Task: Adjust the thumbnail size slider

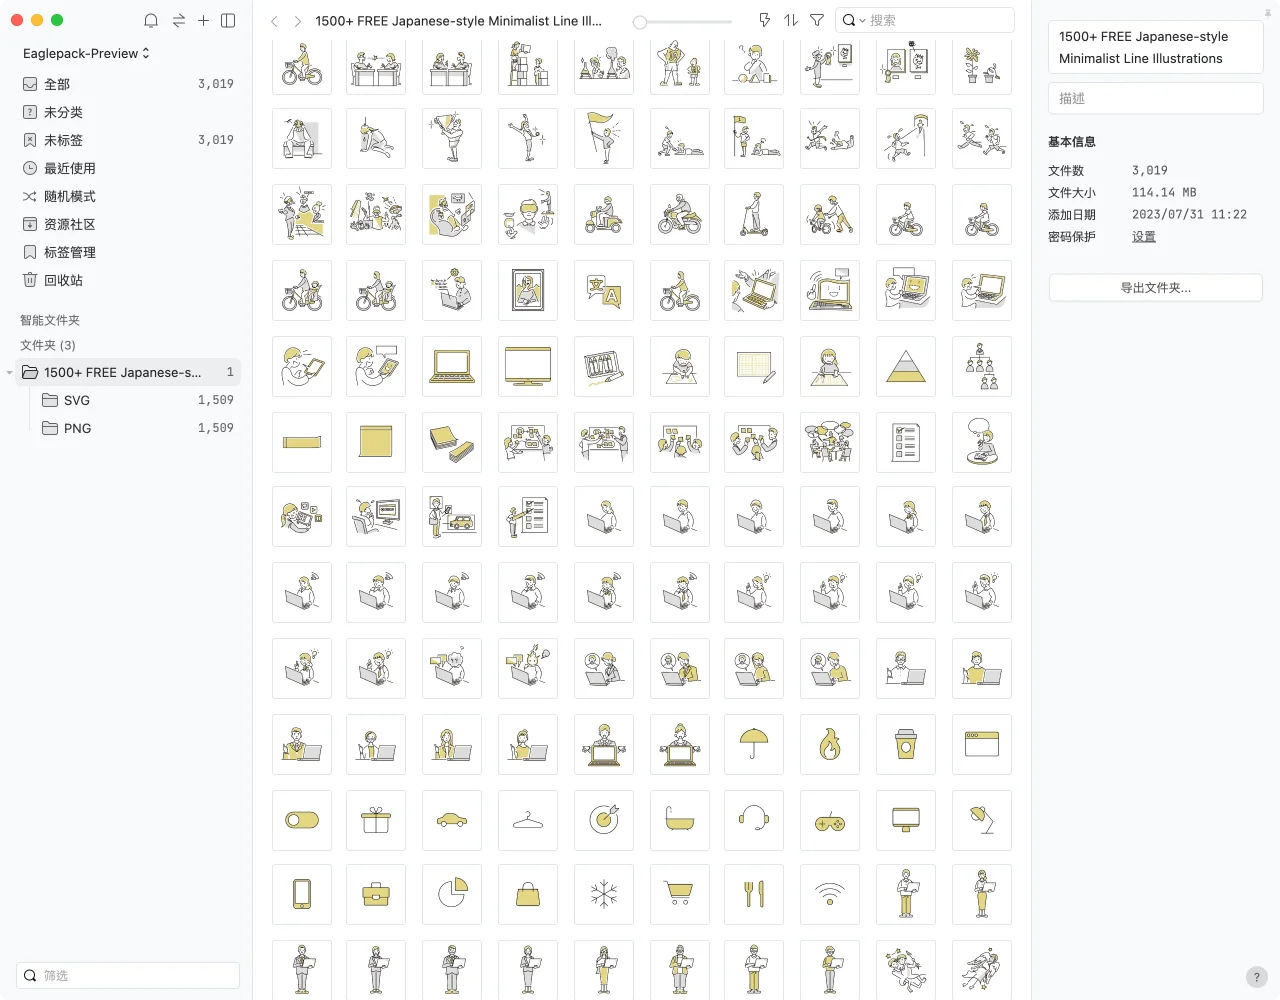Action: pos(641,21)
